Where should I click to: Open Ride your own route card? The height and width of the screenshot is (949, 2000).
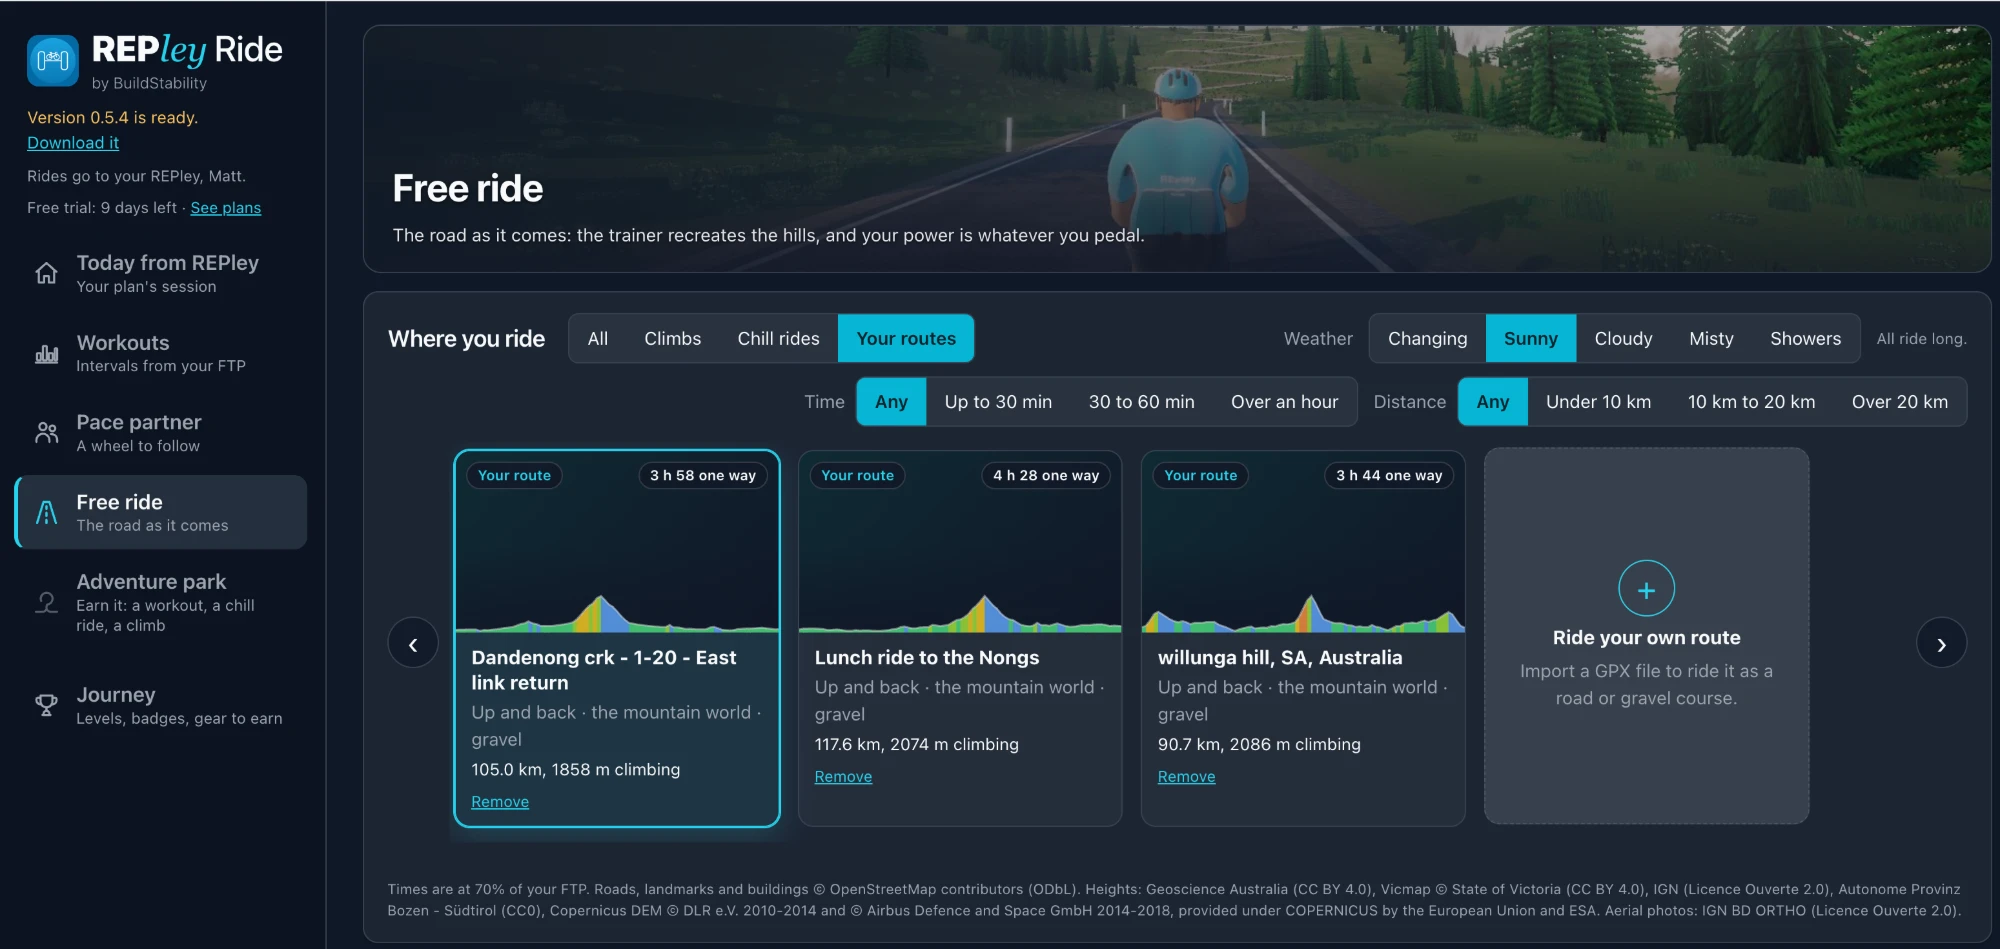coord(1646,636)
